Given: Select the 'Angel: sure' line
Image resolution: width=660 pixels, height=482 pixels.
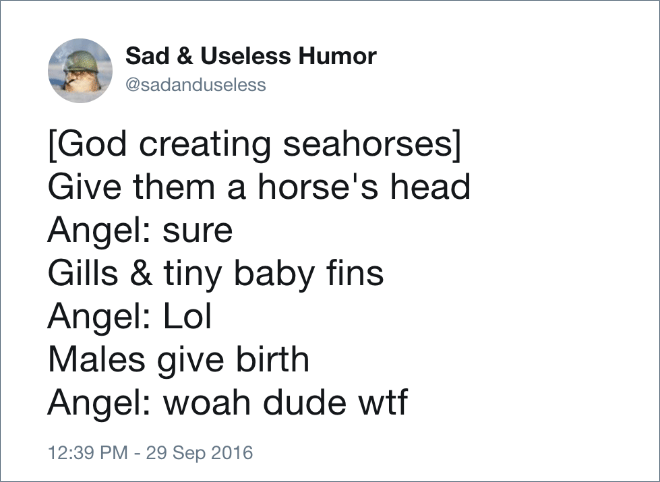Looking at the screenshot, I should point(140,232).
